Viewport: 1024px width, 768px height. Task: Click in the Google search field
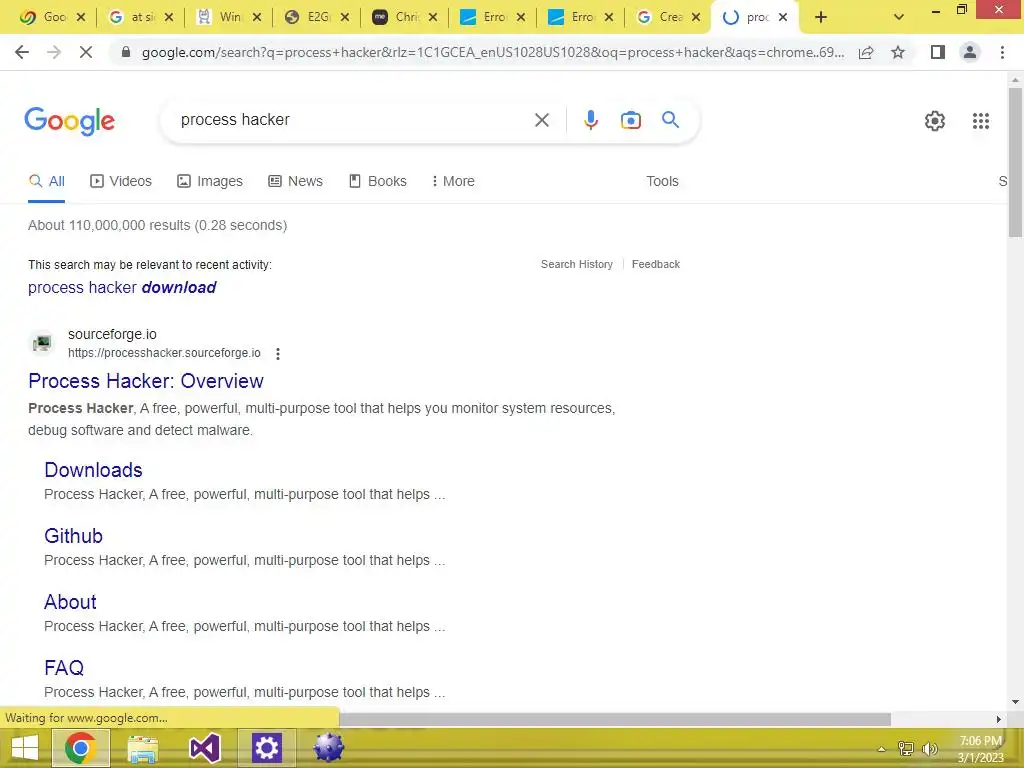pyautogui.click(x=353, y=120)
